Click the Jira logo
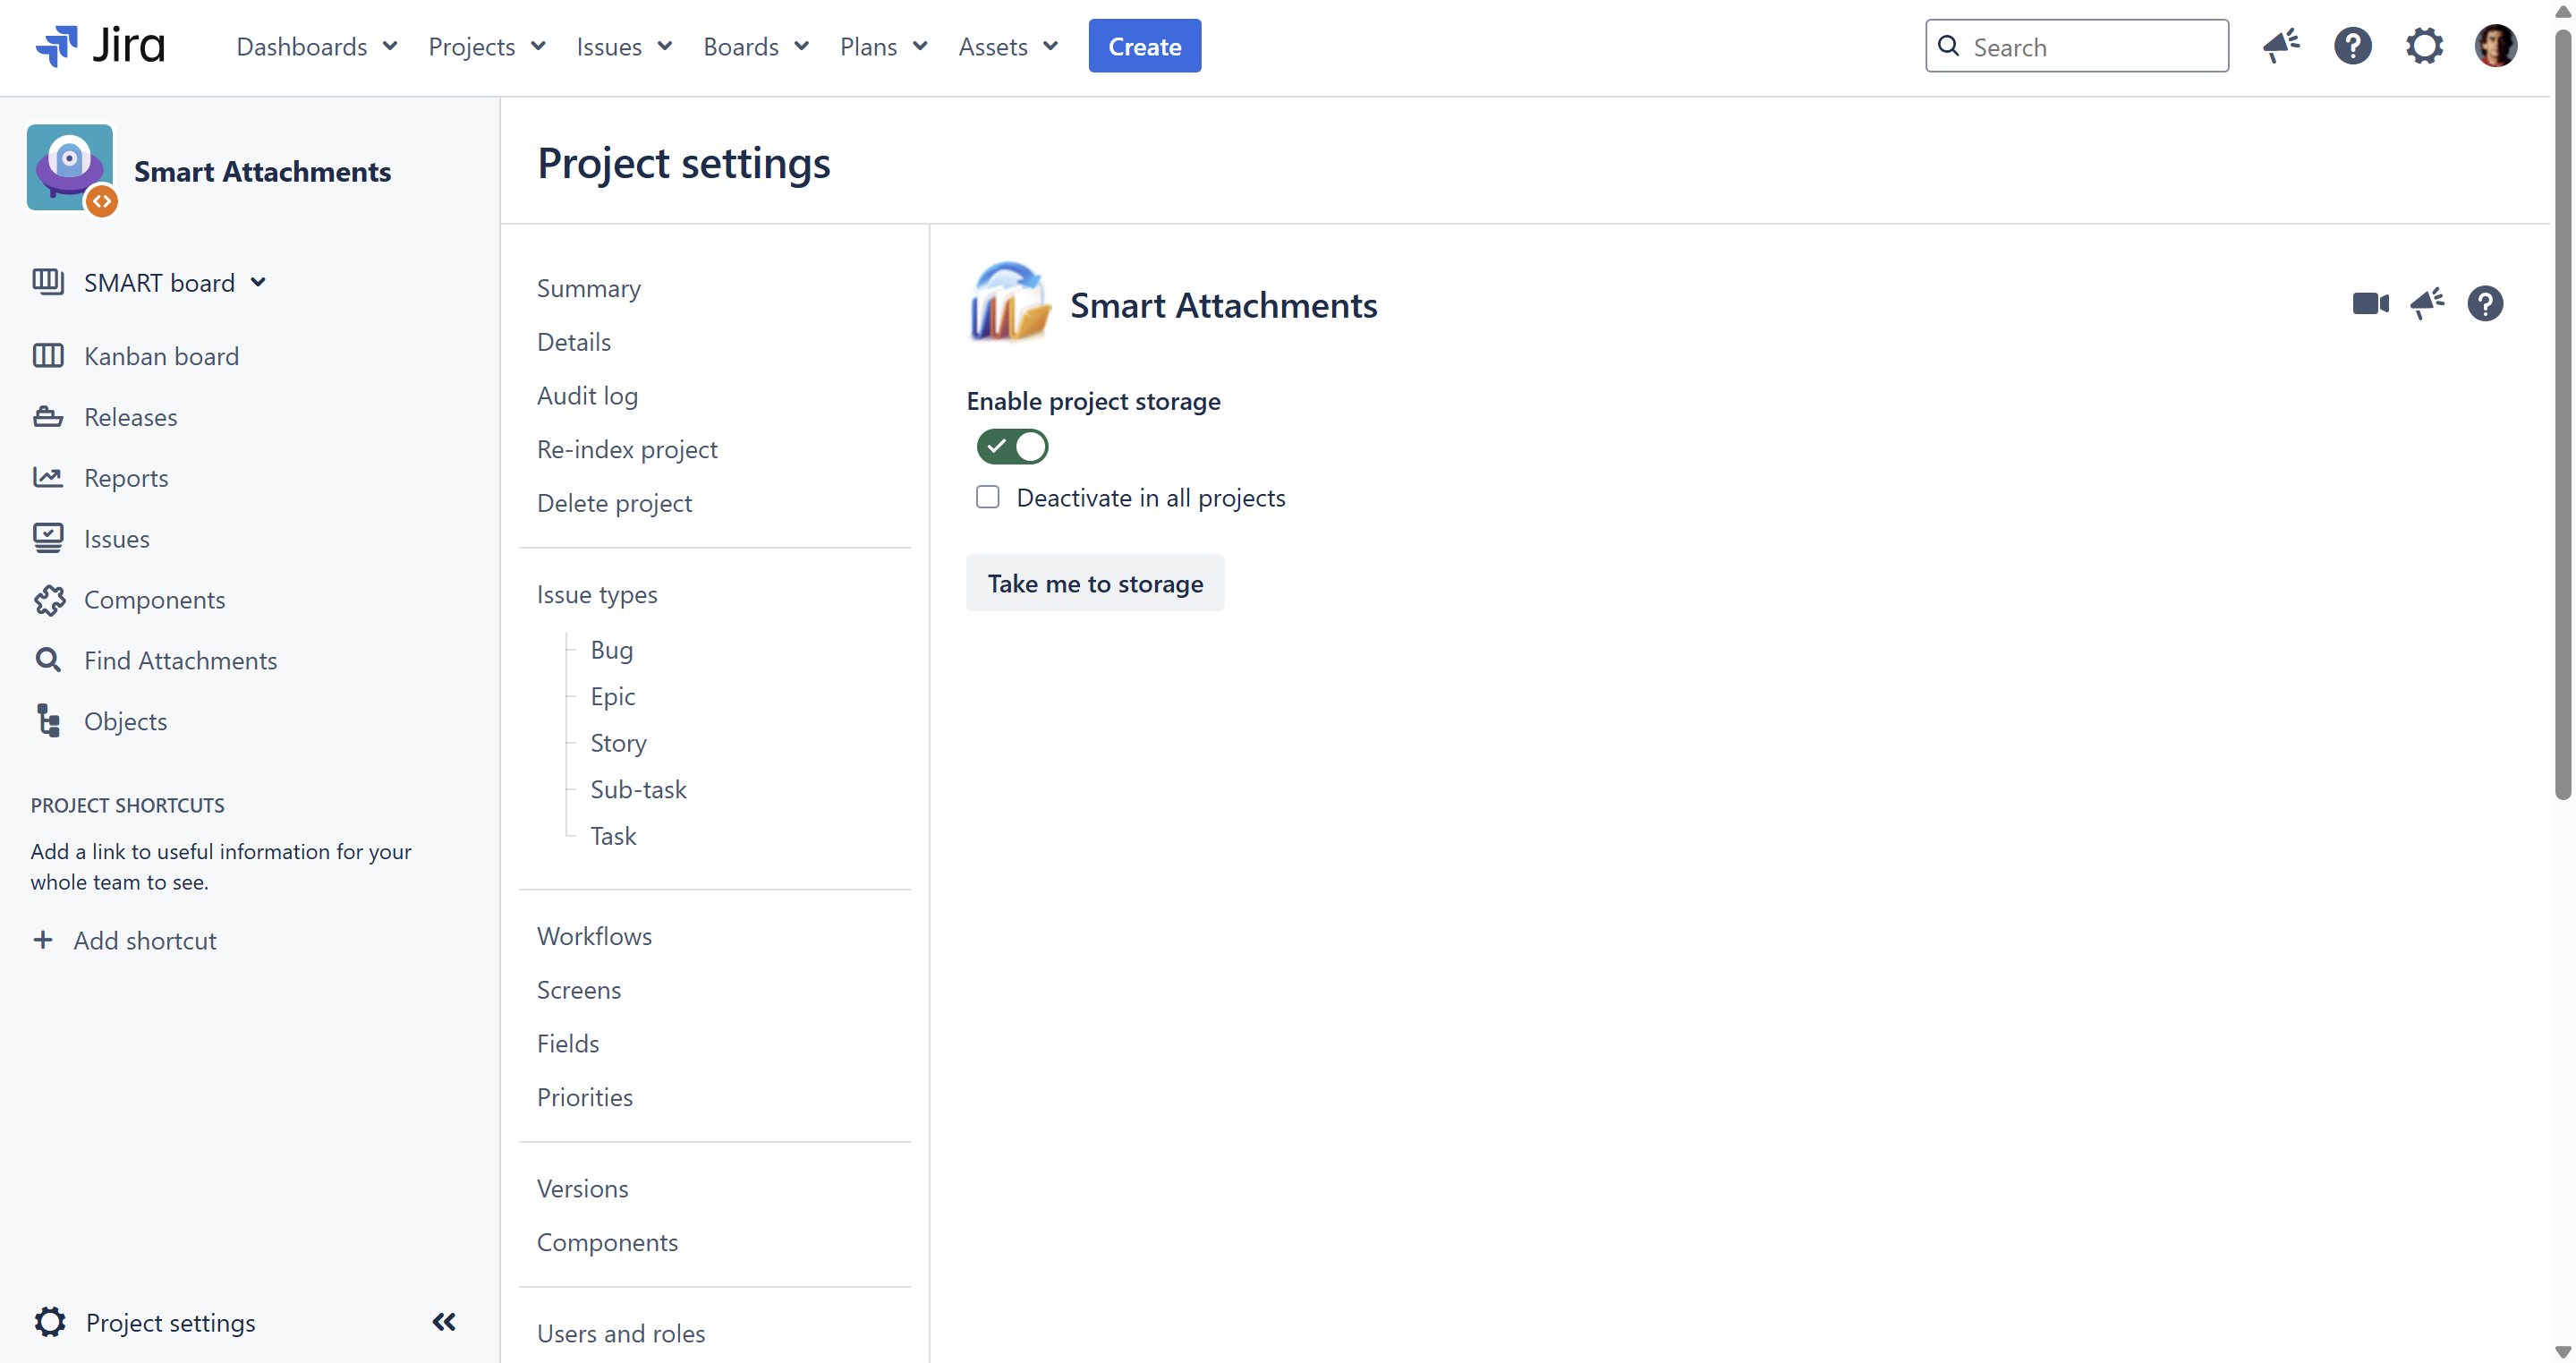2576x1363 pixels. pyautogui.click(x=100, y=46)
